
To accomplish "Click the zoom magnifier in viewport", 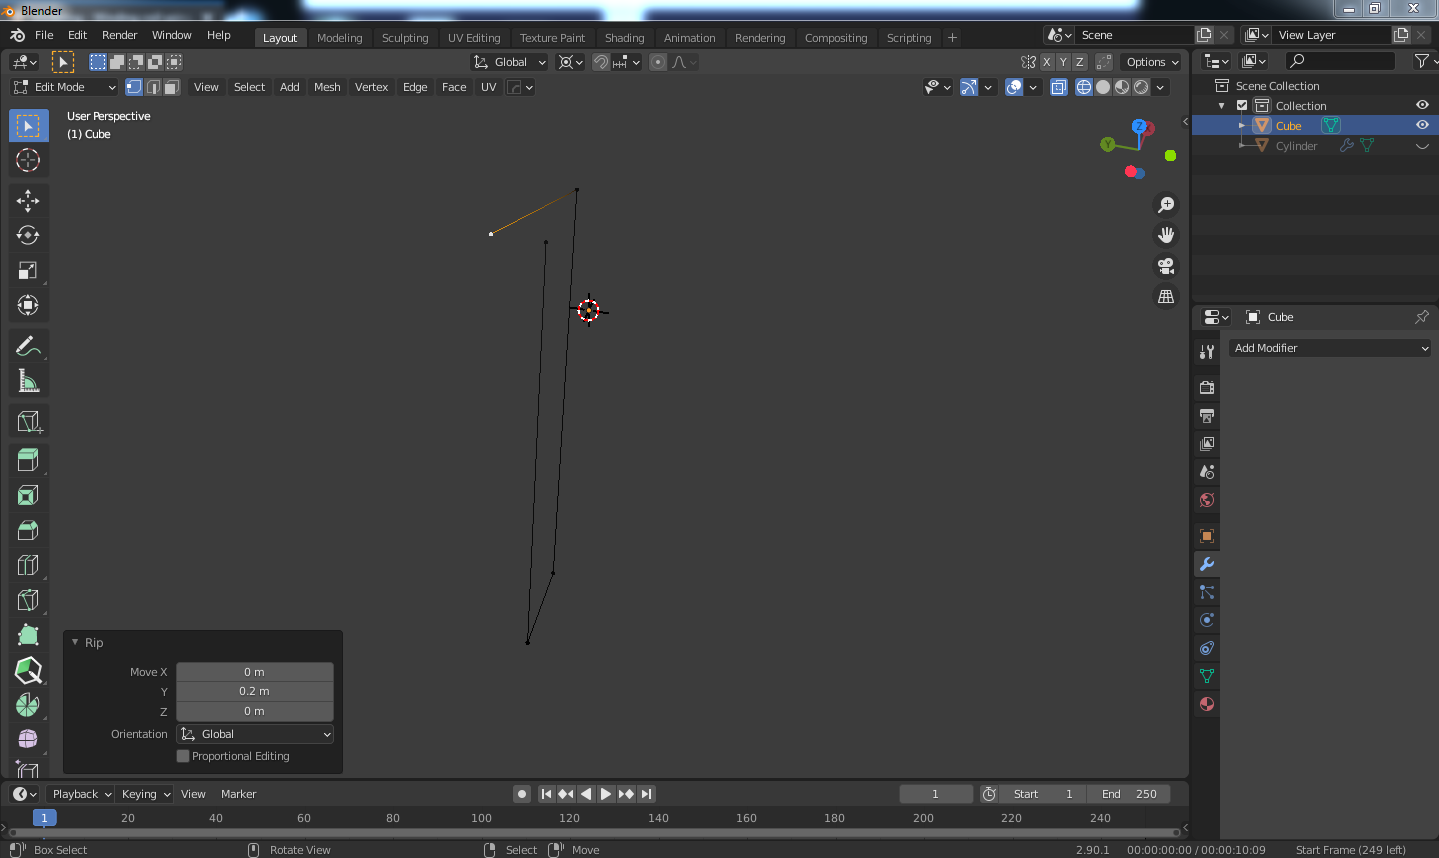I will (1166, 205).
